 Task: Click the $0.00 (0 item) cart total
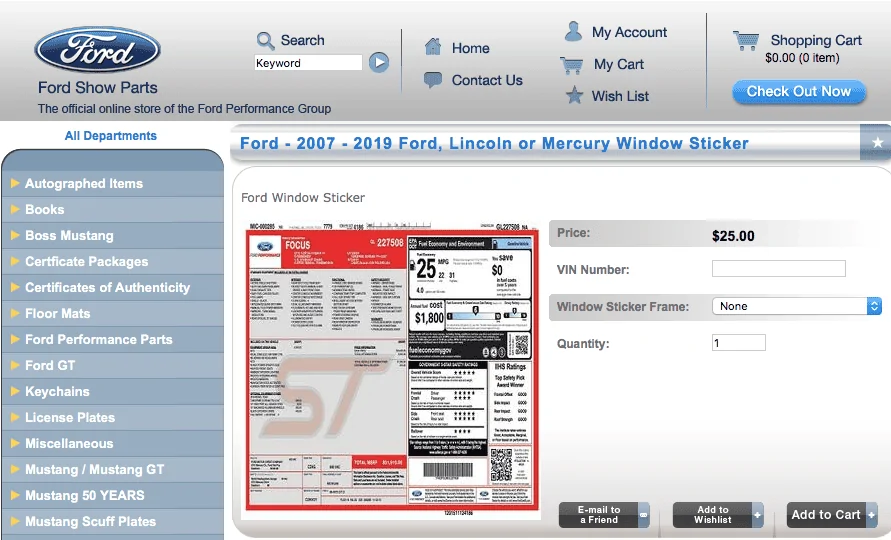coord(802,58)
